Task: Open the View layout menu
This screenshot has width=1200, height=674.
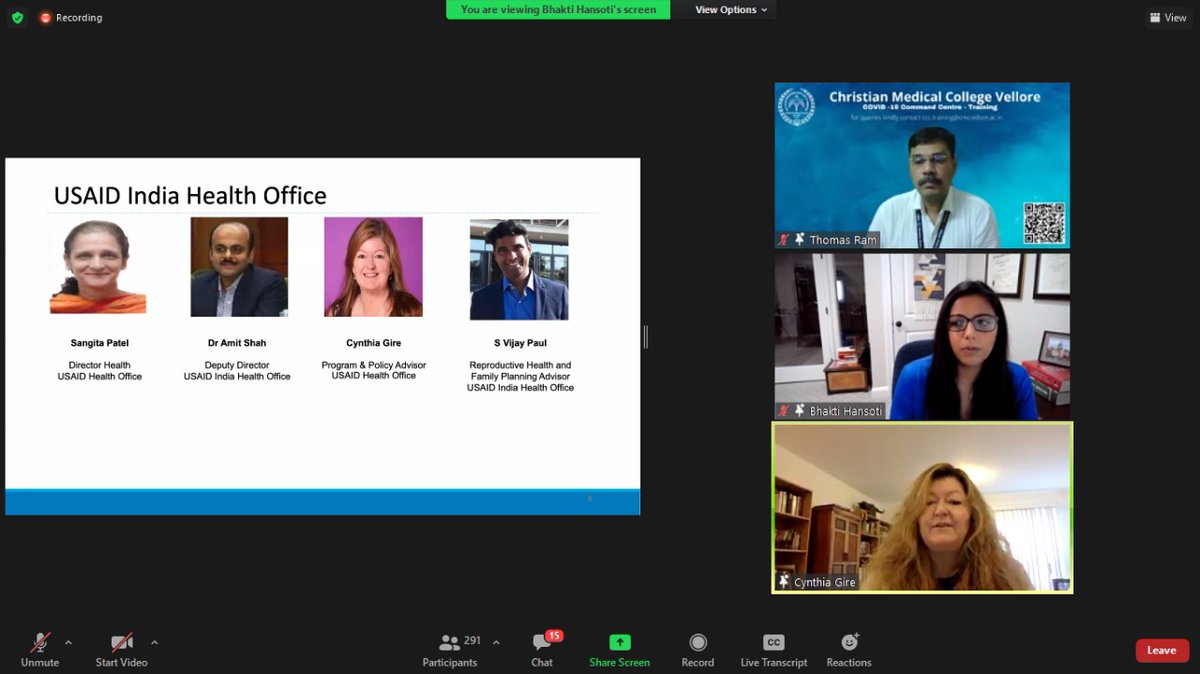Action: click(x=1168, y=18)
